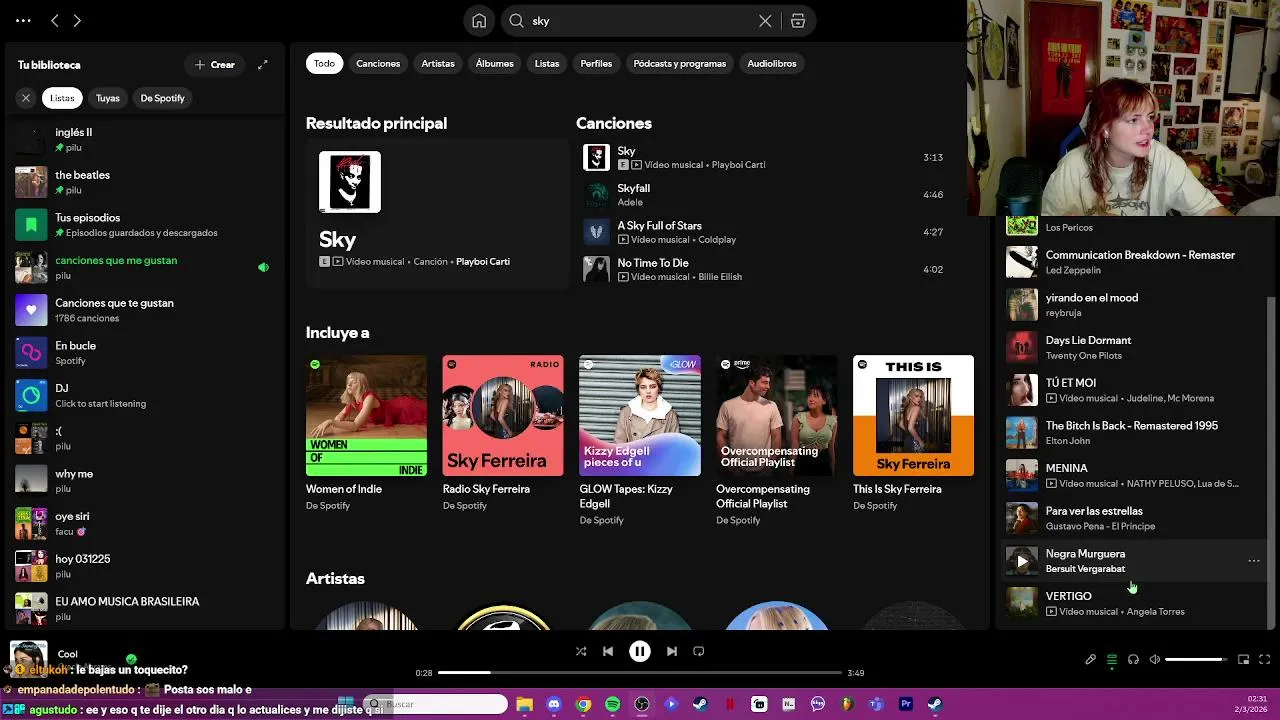This screenshot has width=1280, height=720.
Task: Adjust the volume slider
Action: 1195,659
